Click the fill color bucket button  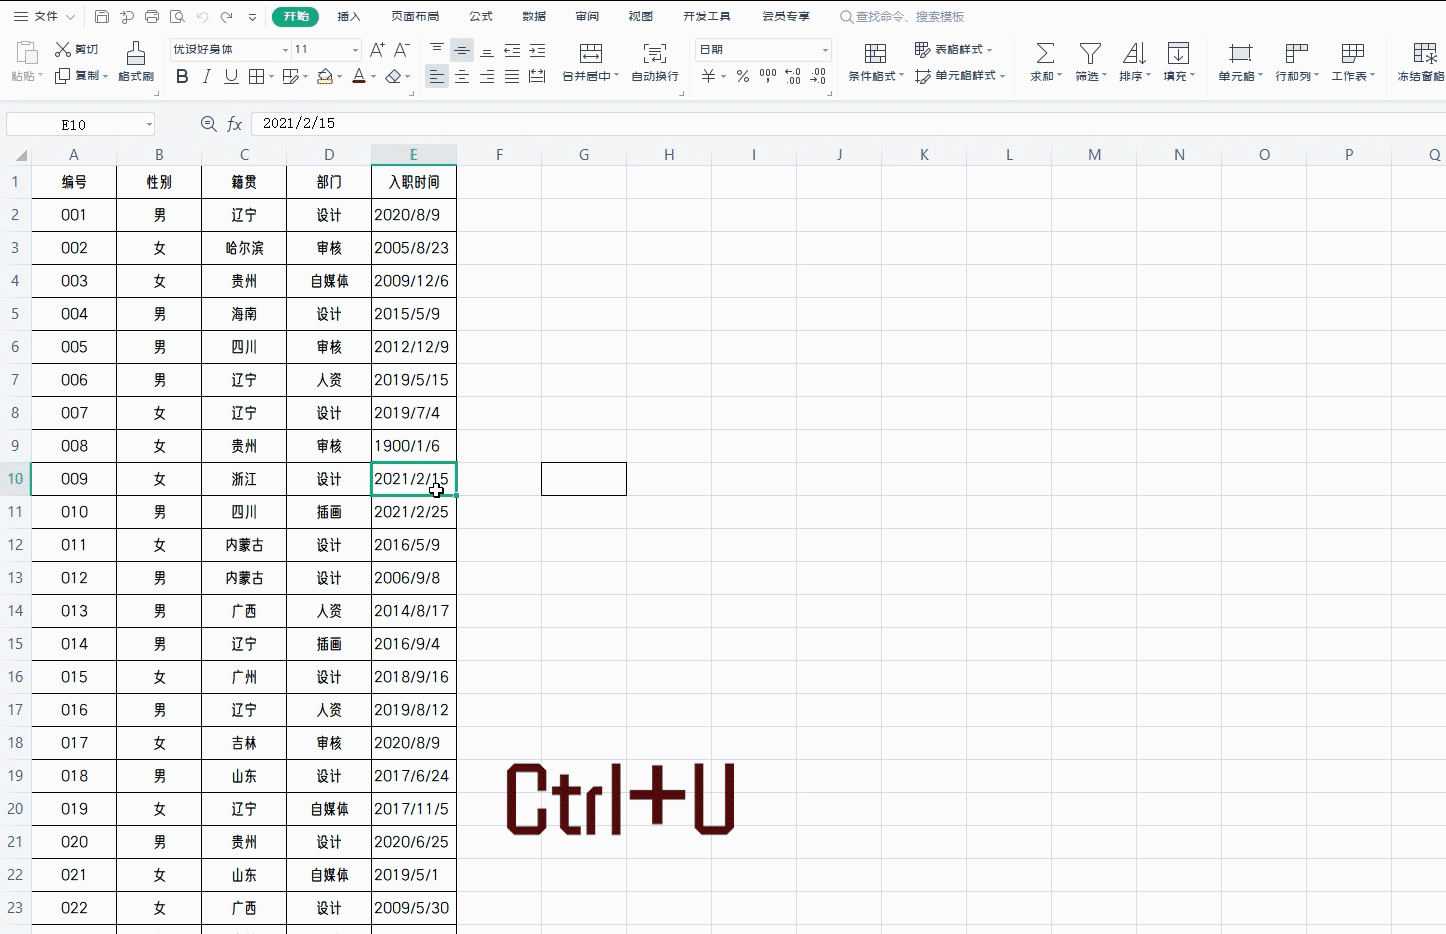coord(324,76)
